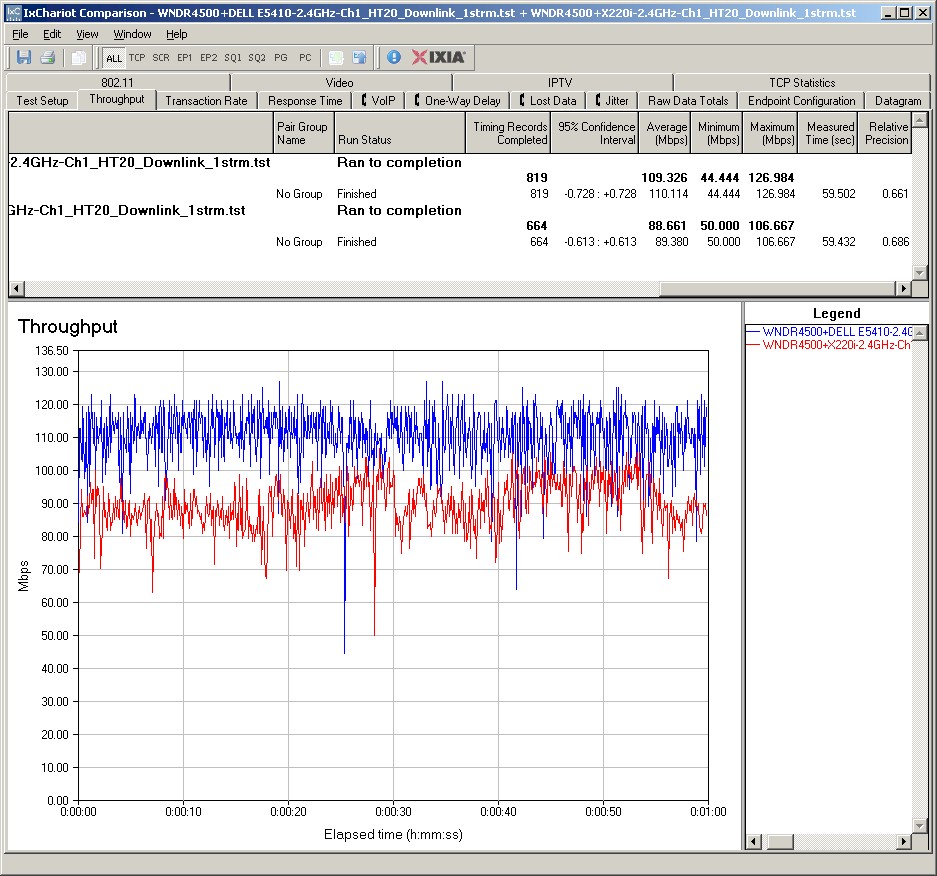This screenshot has height=876, width=937.
Task: Select the SQ2 filter toolbar button
Action: tap(257, 57)
